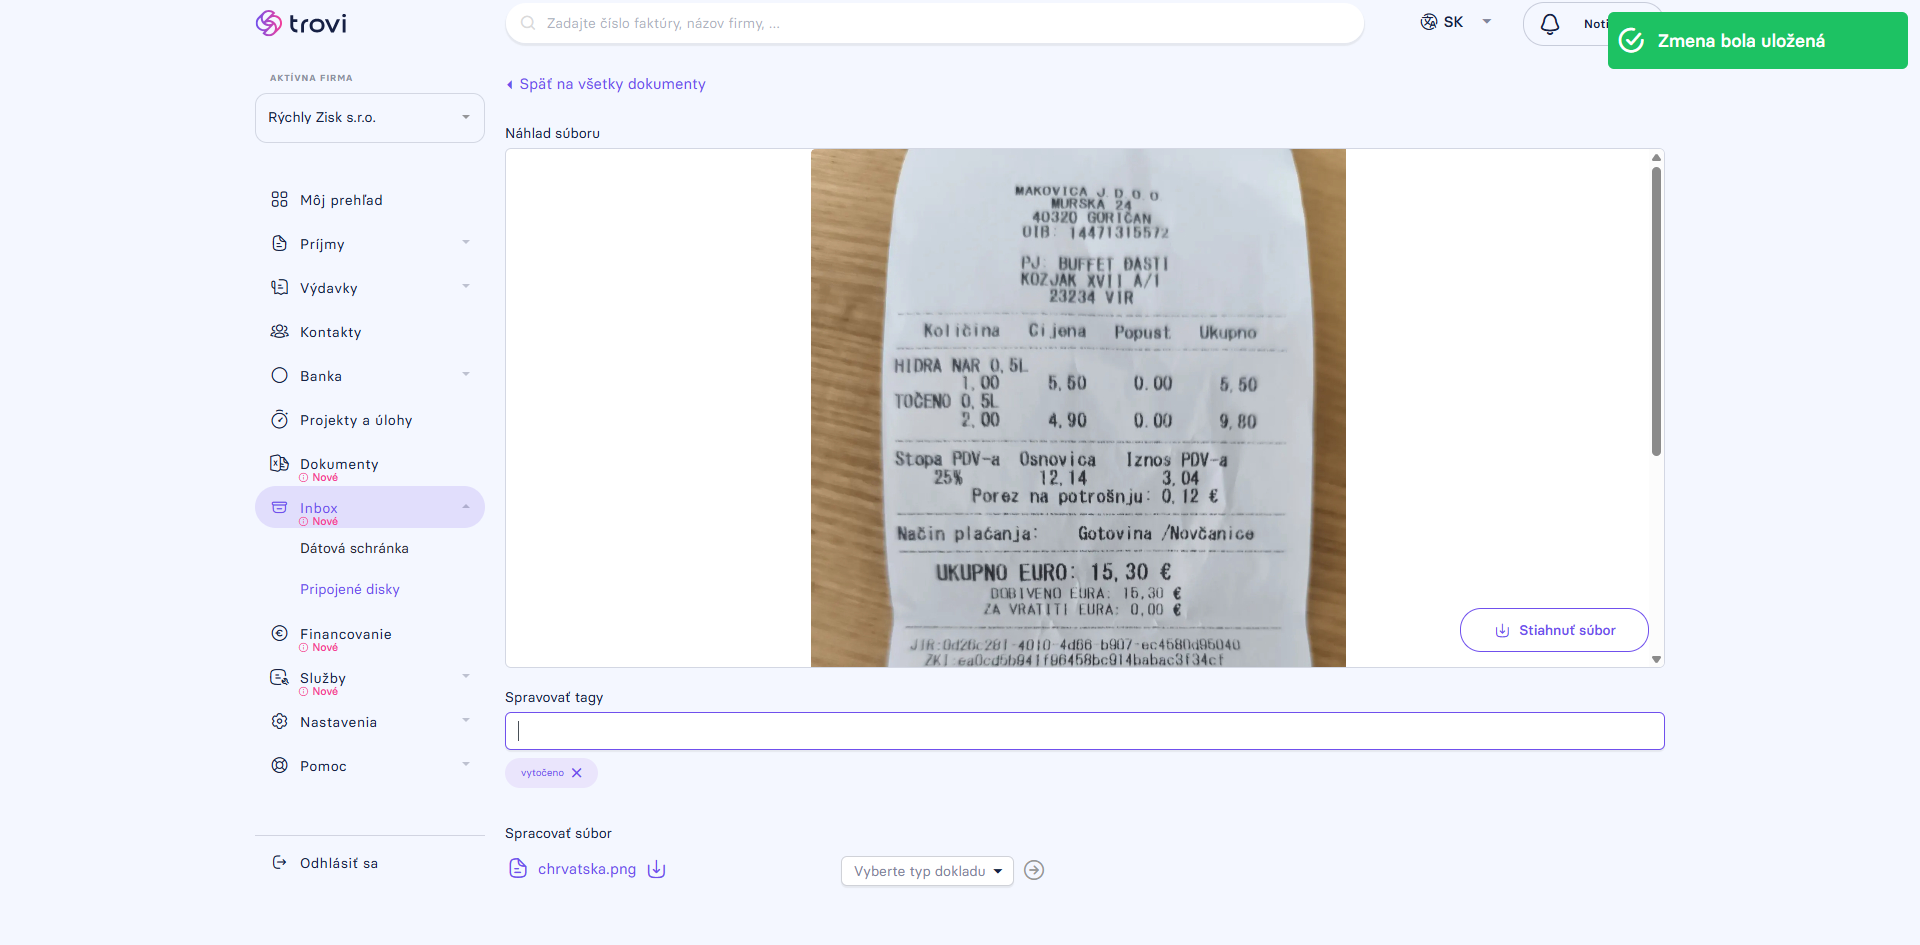
Task: Click the Dokumenty sidebar icon
Action: (x=279, y=463)
